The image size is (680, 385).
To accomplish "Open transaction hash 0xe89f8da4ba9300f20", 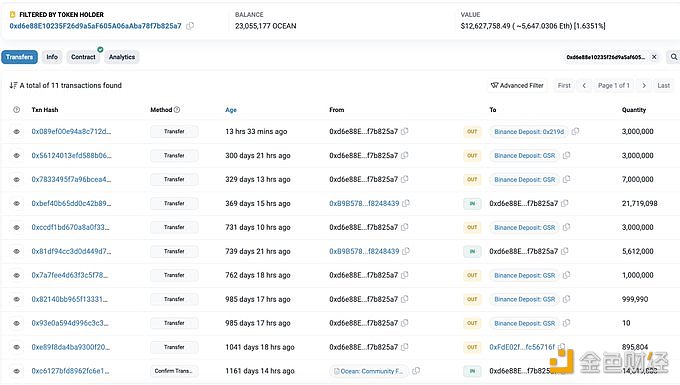I will [x=71, y=347].
